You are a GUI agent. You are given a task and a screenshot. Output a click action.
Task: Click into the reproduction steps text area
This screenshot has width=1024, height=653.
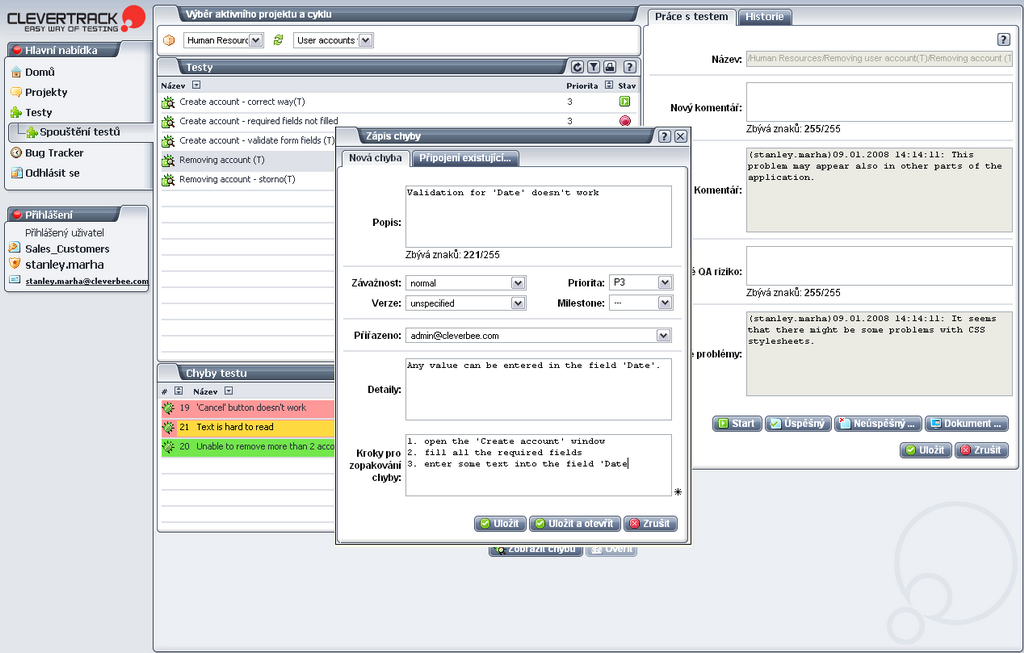point(538,466)
